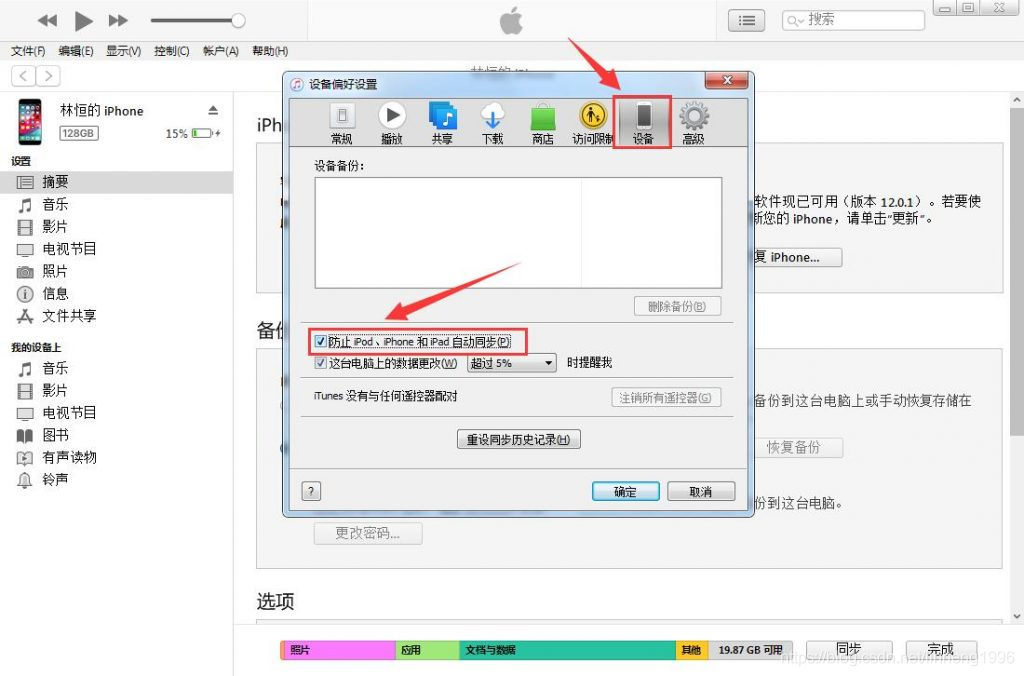
Task: Open the 设备 (Devices) preferences tab
Action: (643, 123)
